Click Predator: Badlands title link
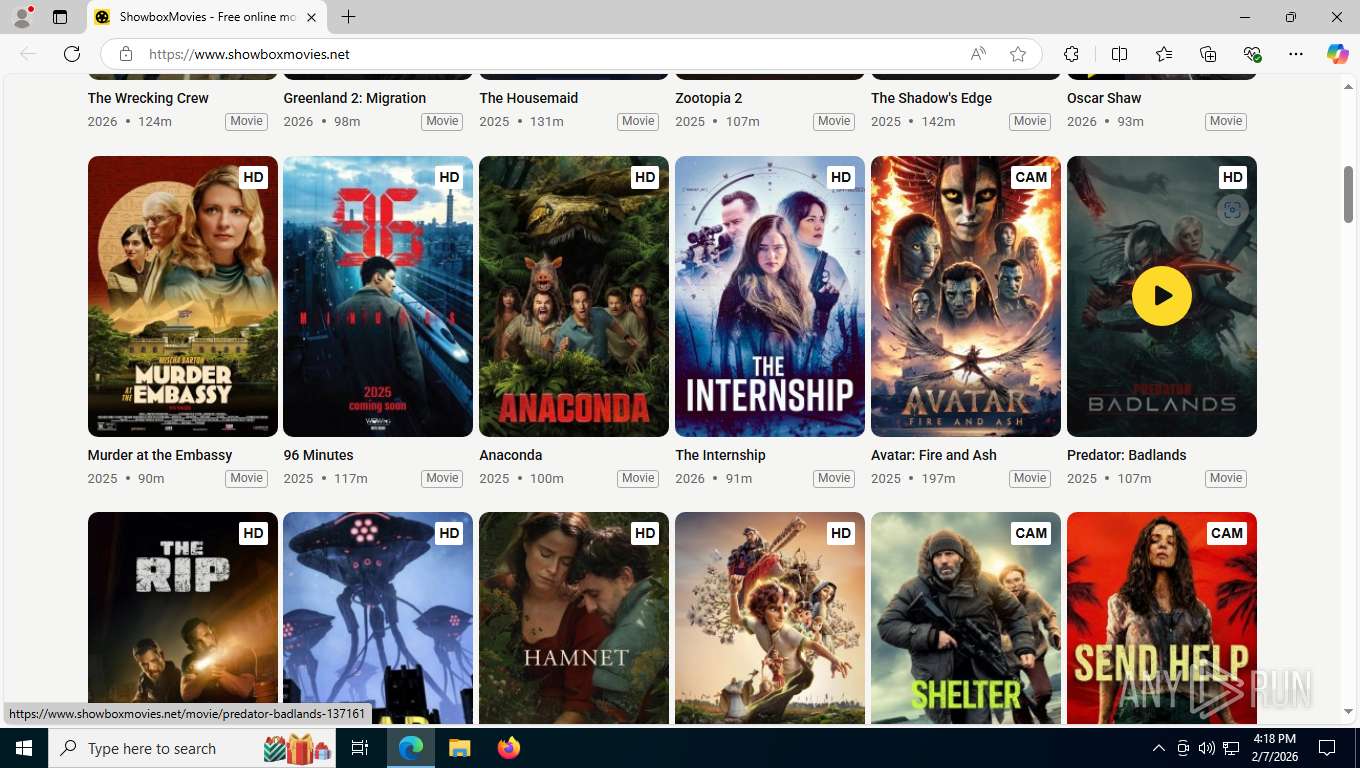The image size is (1360, 768). [x=1127, y=455]
